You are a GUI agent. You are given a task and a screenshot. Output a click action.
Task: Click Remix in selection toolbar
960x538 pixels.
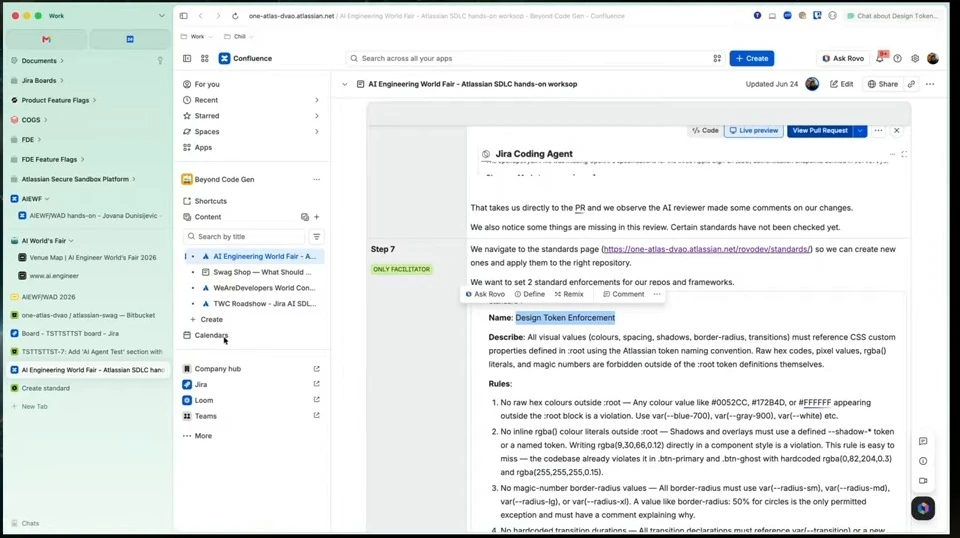click(x=569, y=294)
